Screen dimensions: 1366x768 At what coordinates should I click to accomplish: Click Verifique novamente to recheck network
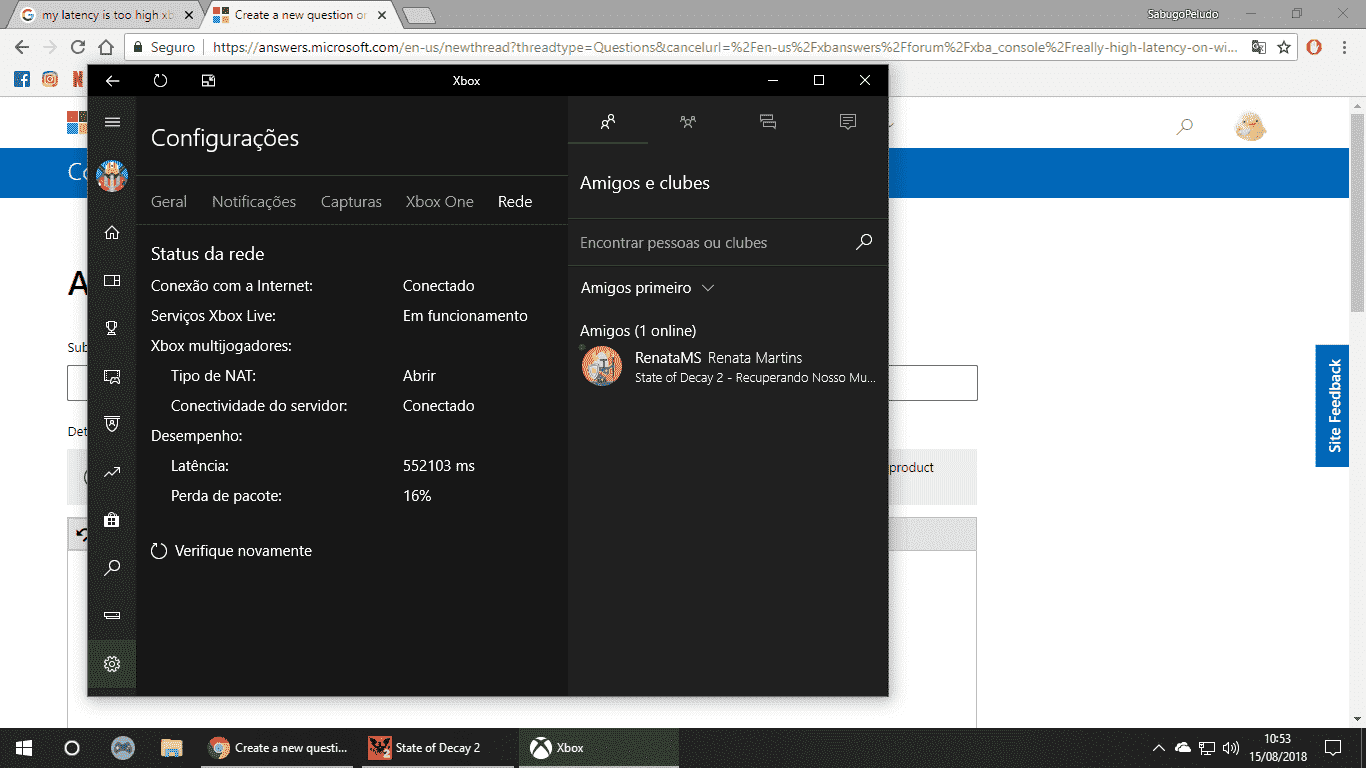click(x=231, y=551)
